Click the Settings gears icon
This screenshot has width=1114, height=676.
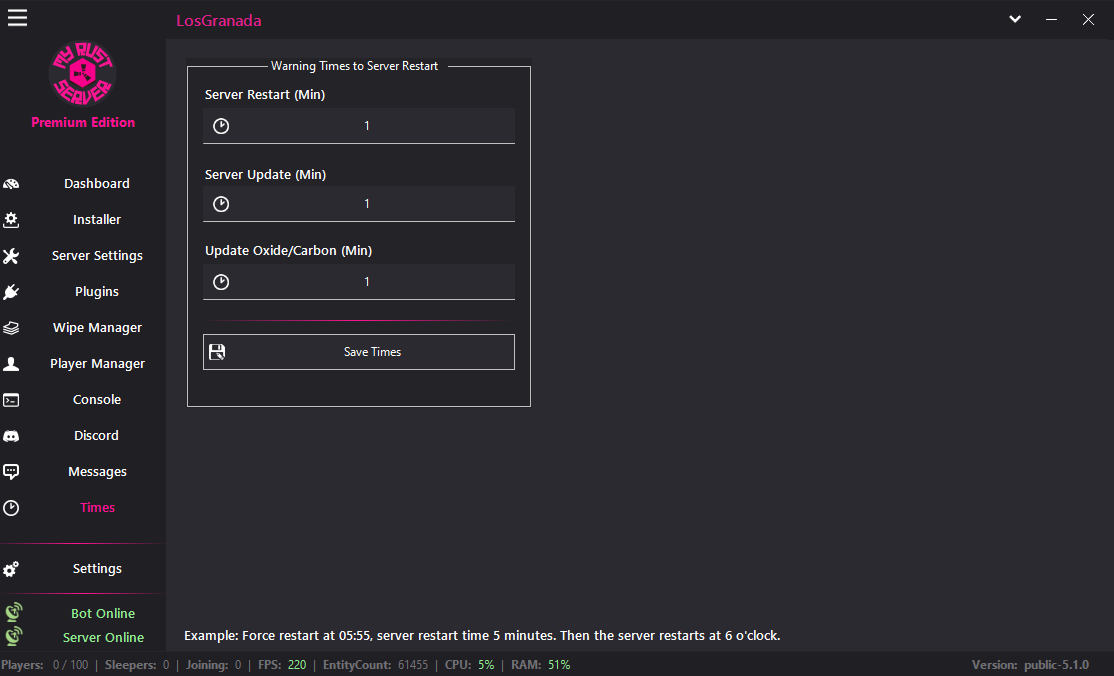pyautogui.click(x=11, y=569)
